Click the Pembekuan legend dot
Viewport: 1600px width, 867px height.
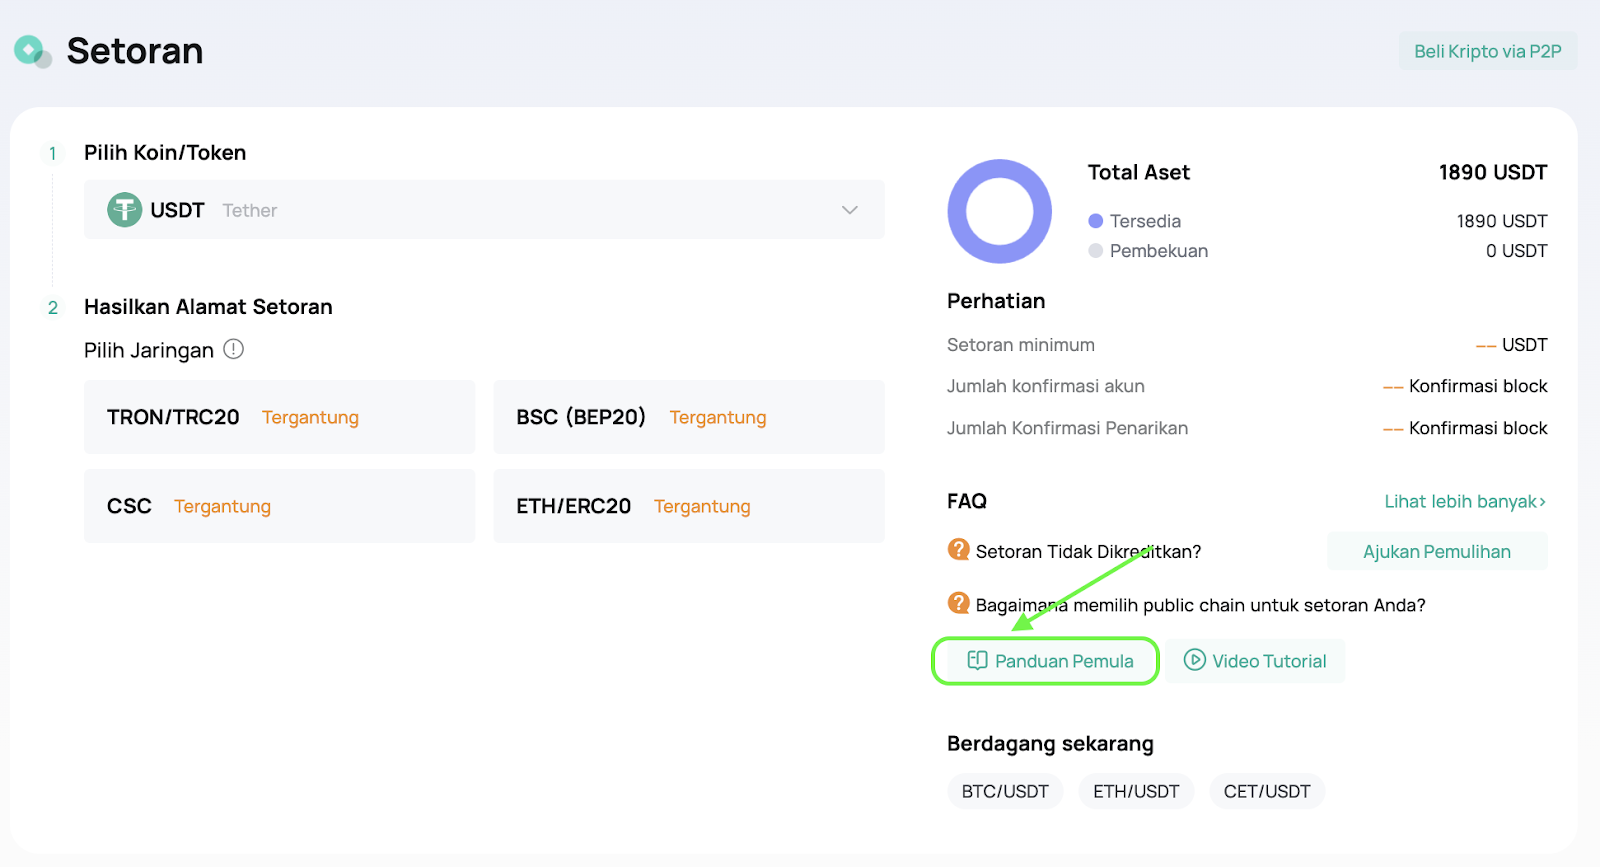pyautogui.click(x=1096, y=251)
